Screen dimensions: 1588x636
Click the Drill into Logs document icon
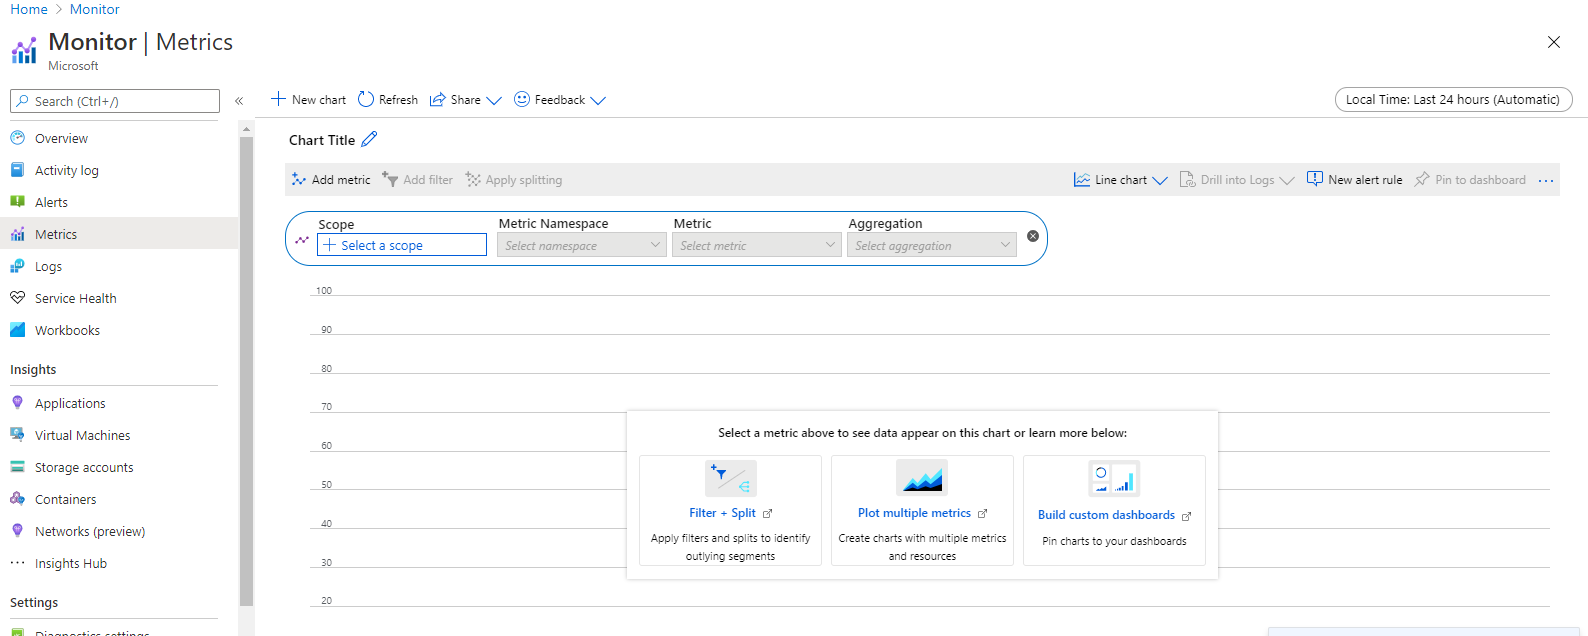coord(1187,179)
